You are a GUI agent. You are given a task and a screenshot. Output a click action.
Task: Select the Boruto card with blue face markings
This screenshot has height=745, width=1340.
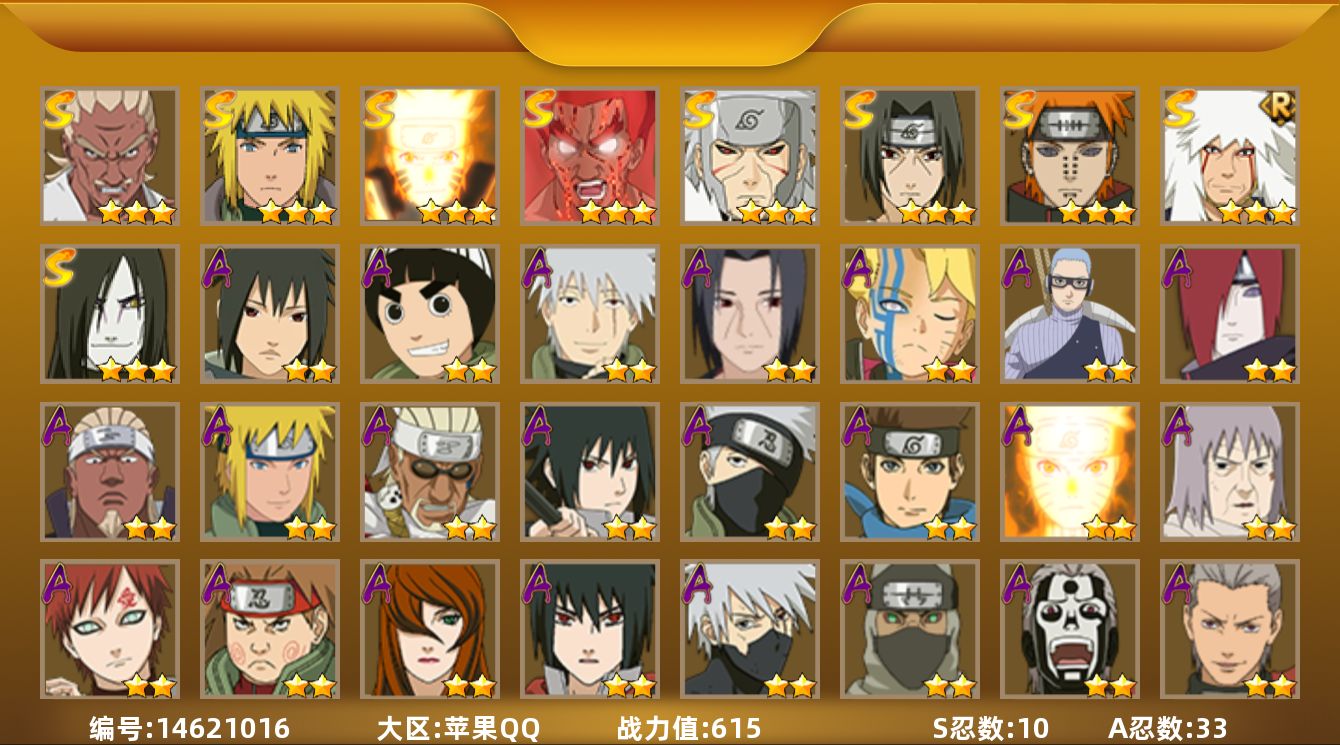coord(909,313)
